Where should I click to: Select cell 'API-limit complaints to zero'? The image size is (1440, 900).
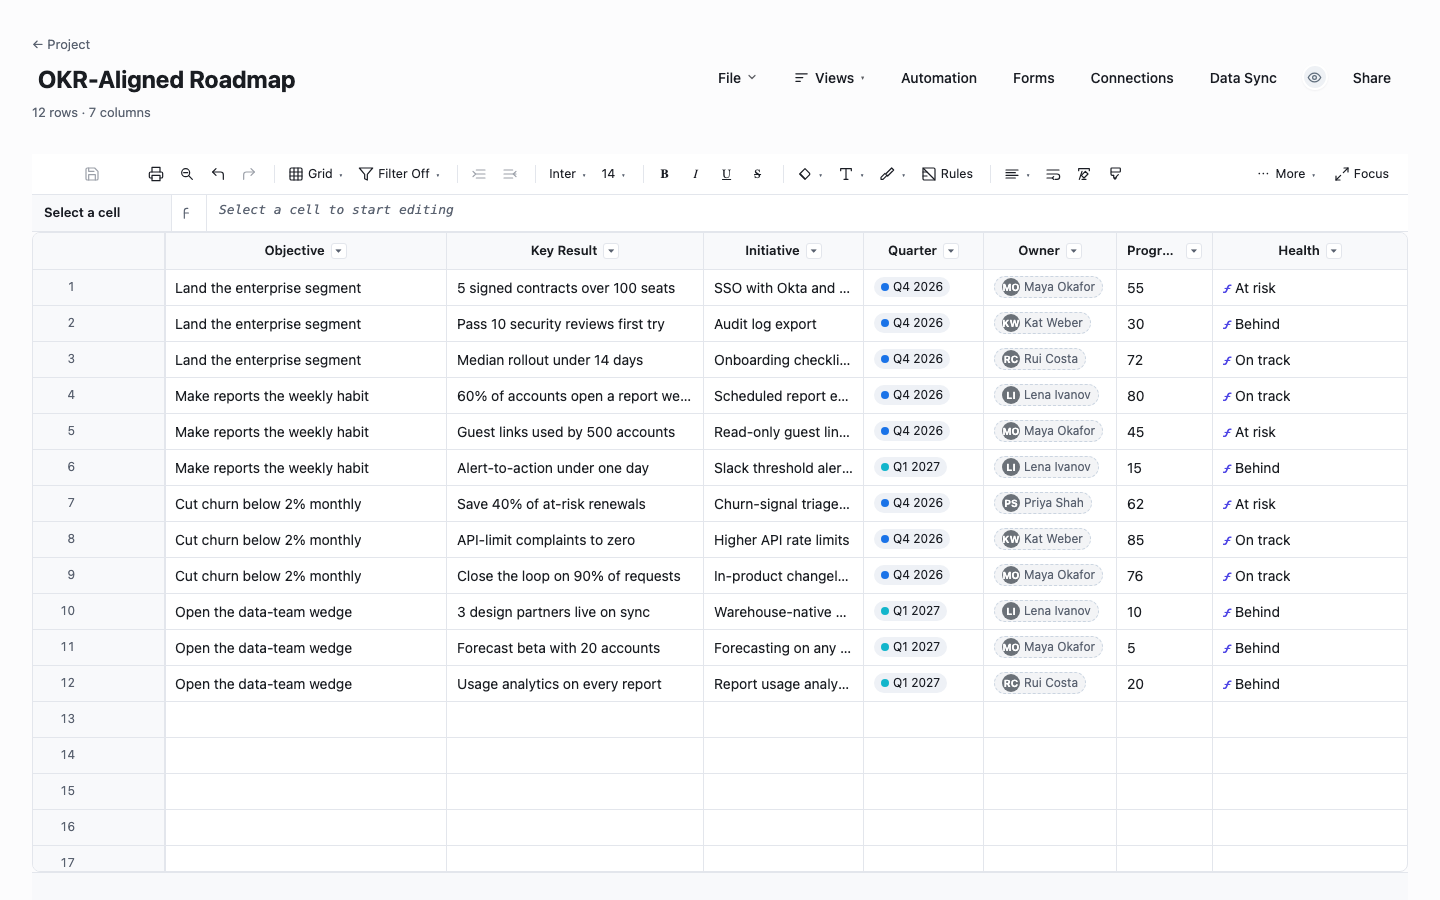point(575,540)
